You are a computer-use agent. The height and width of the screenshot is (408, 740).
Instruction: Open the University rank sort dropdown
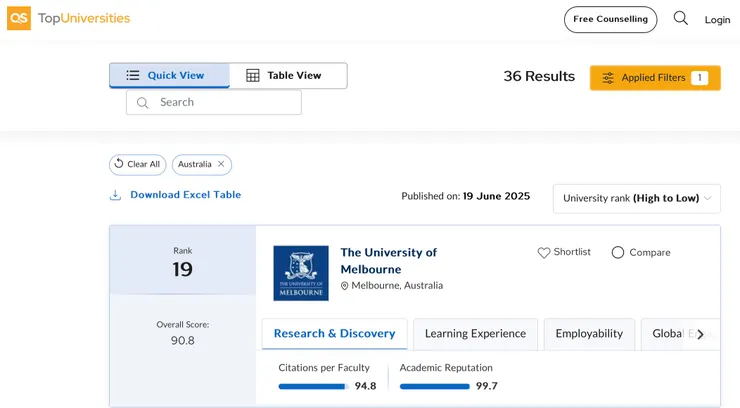coord(636,198)
